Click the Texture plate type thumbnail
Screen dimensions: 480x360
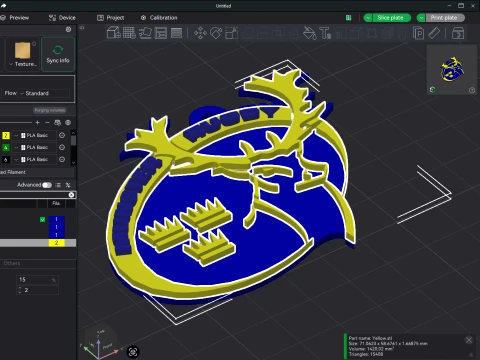point(22,50)
